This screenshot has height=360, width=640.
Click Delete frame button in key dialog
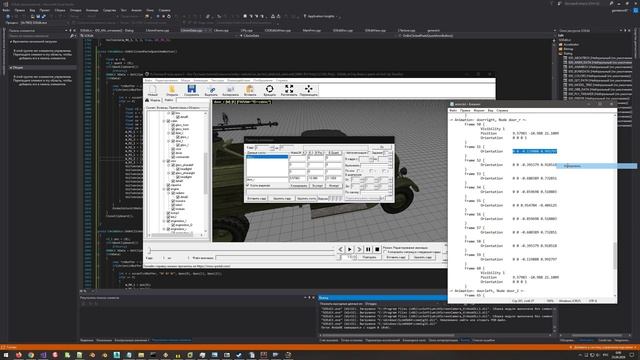coord(282,199)
